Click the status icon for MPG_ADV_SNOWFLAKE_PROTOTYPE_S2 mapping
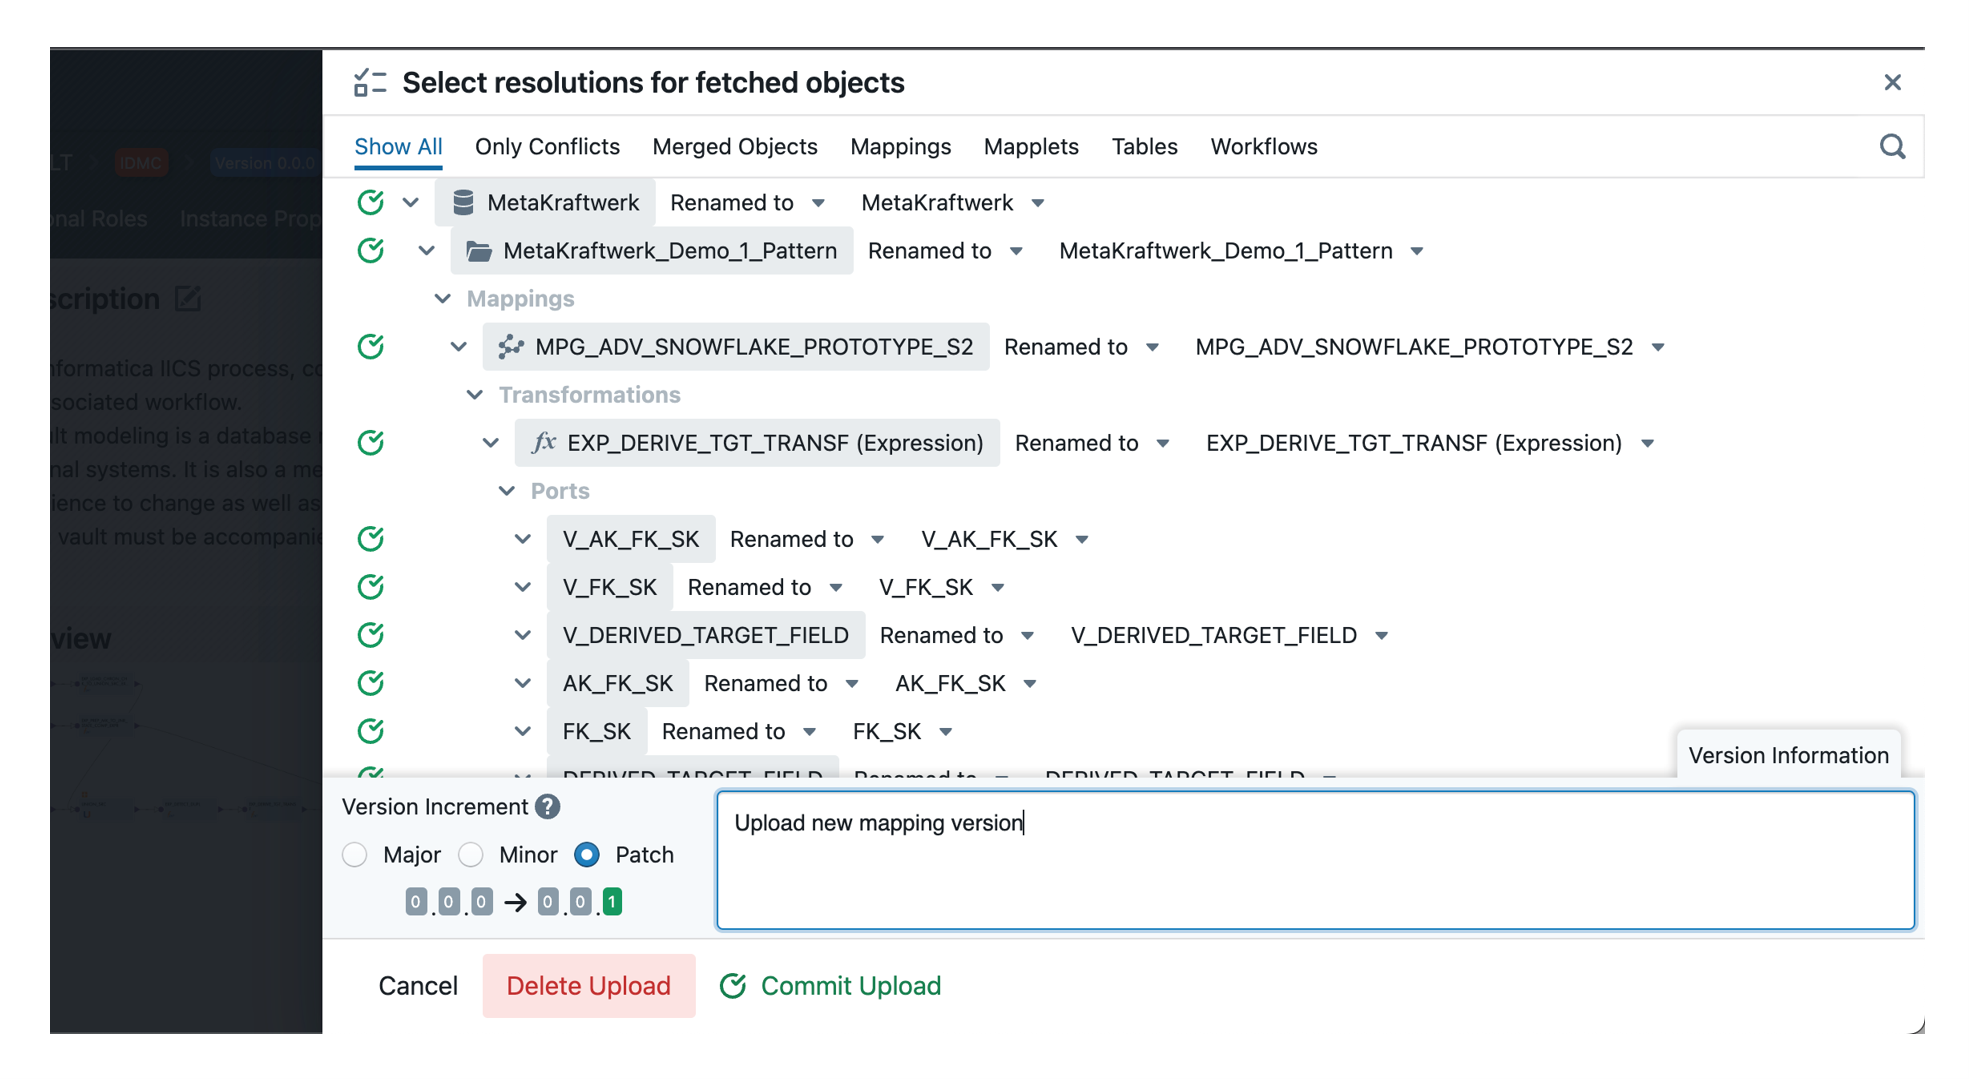 click(371, 347)
